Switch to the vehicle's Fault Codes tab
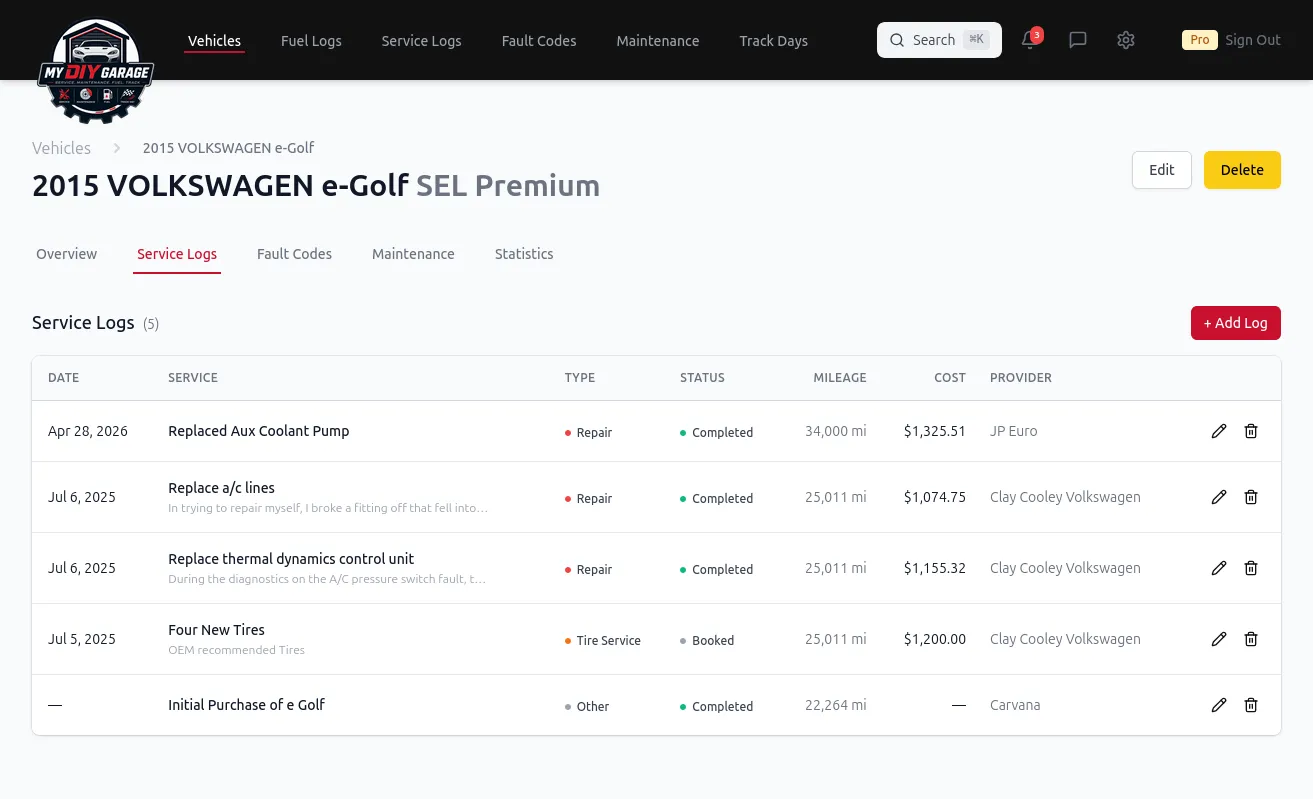Image resolution: width=1313 pixels, height=799 pixels. tap(294, 254)
